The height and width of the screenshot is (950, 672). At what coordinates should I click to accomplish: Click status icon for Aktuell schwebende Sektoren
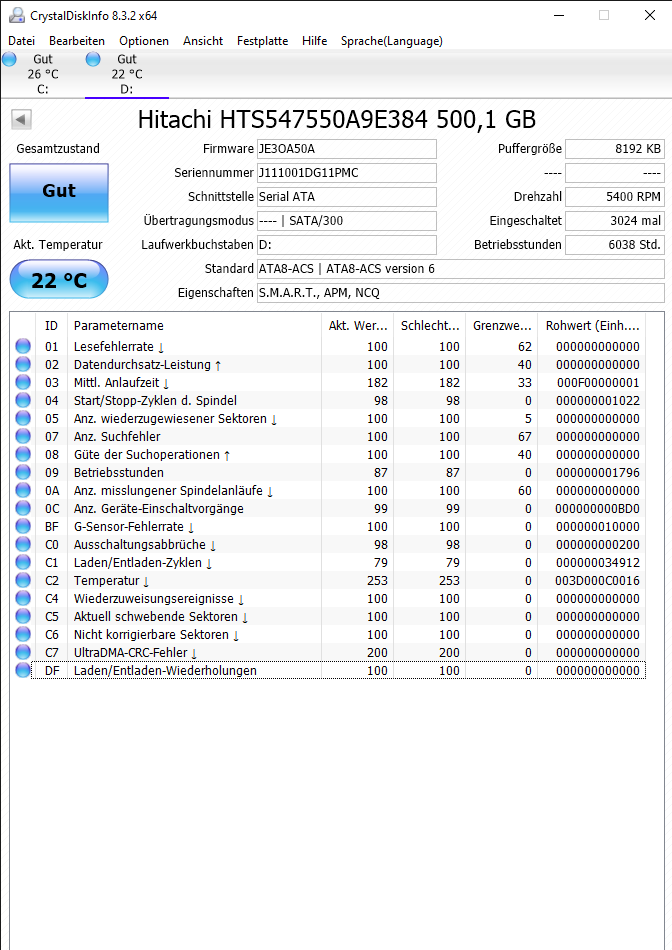click(23, 617)
